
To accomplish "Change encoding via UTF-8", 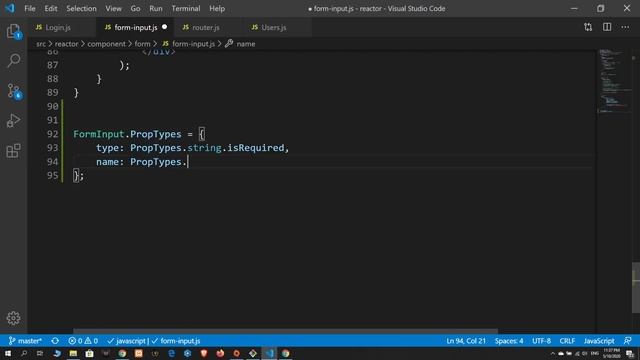I will coord(542,341).
